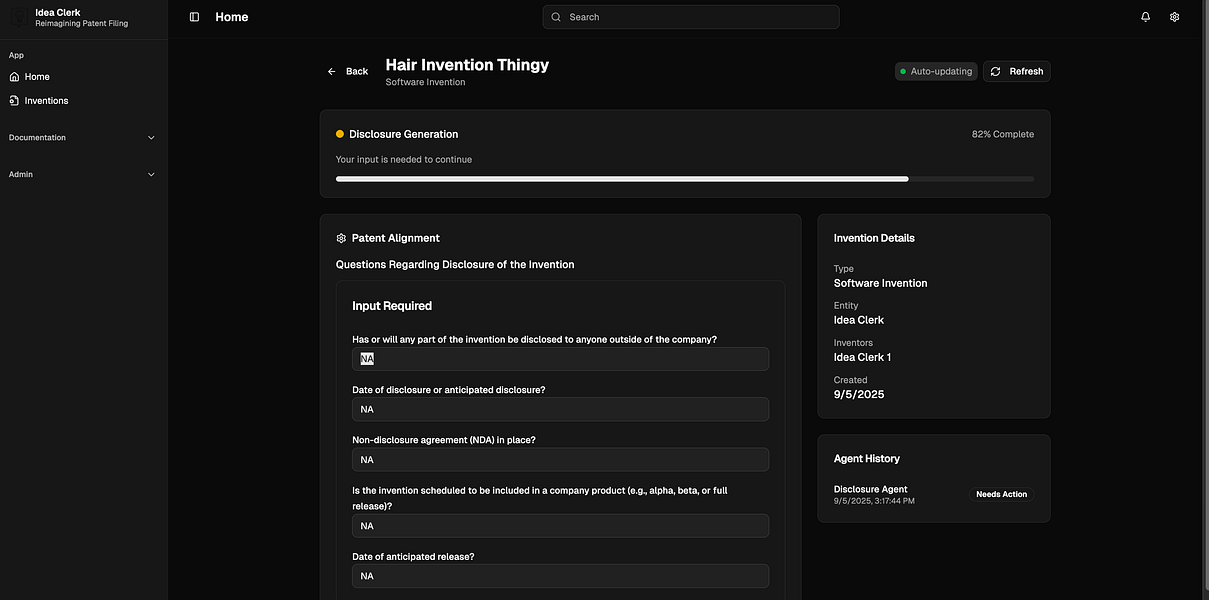This screenshot has height=600, width=1209.
Task: Click the Search field
Action: pos(691,17)
